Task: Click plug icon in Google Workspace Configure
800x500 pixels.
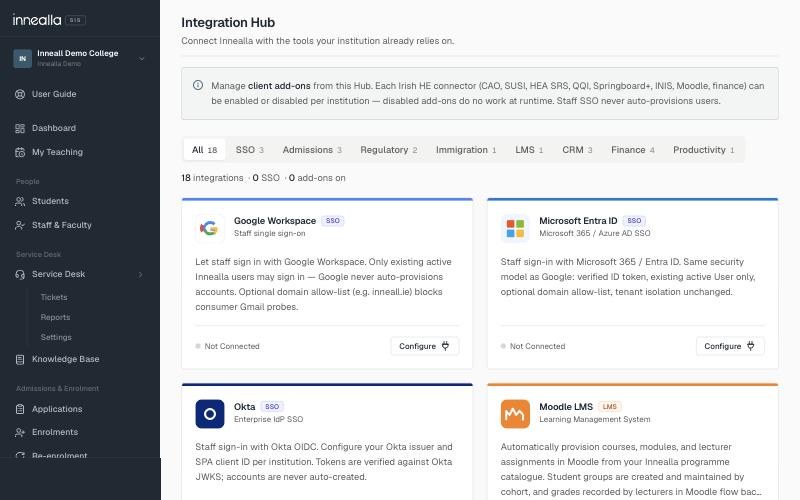Action: (445, 346)
